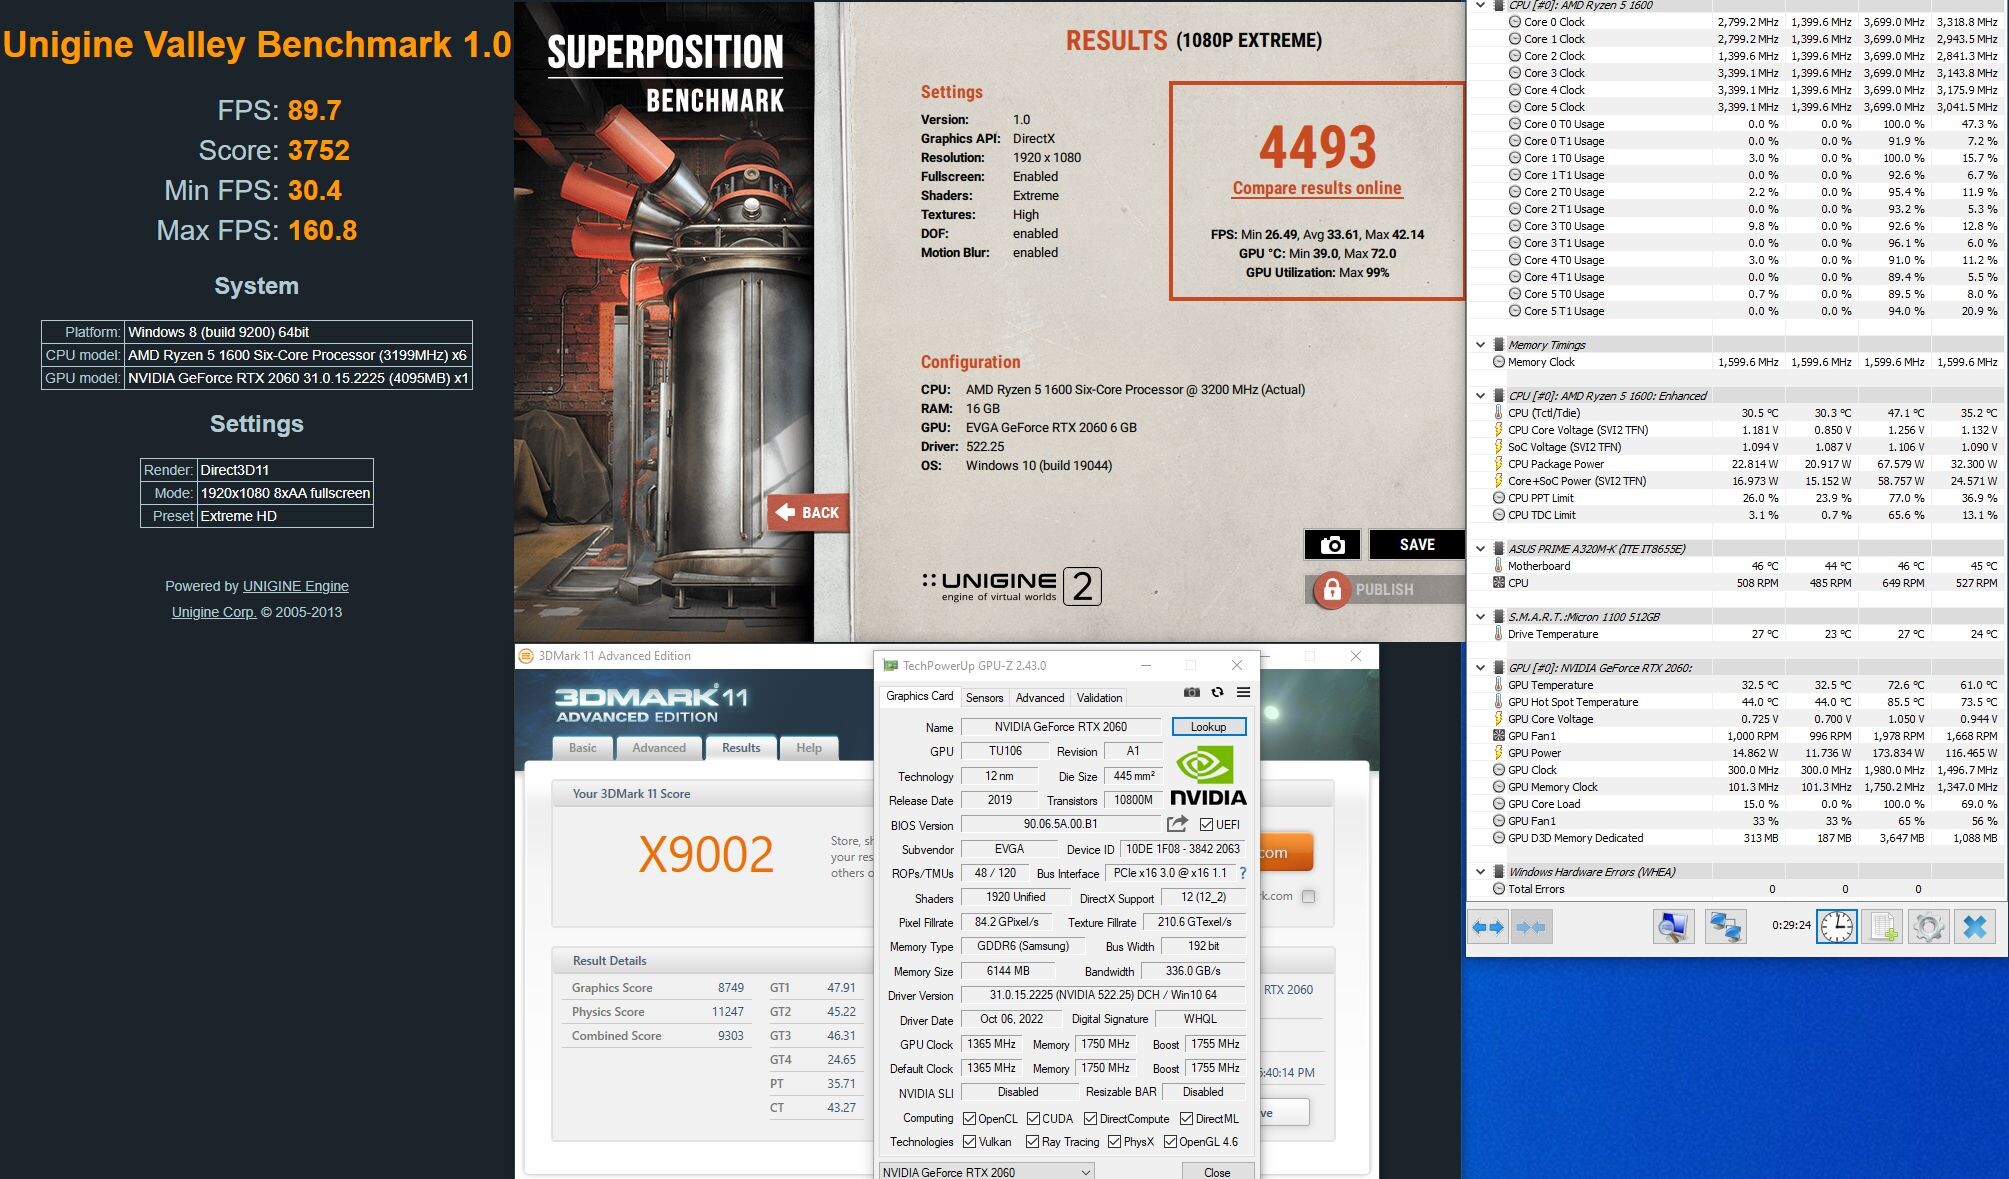The image size is (2009, 1179).
Task: Click the GPU-Z Driver Version field
Action: pos(1103,995)
